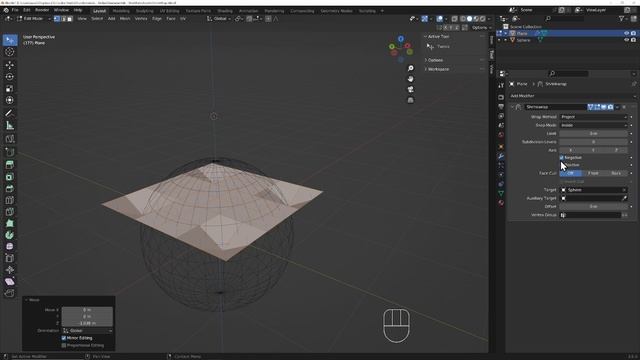Collapse the Active Tool panel
This screenshot has height=360, width=640.
tap(438, 37)
